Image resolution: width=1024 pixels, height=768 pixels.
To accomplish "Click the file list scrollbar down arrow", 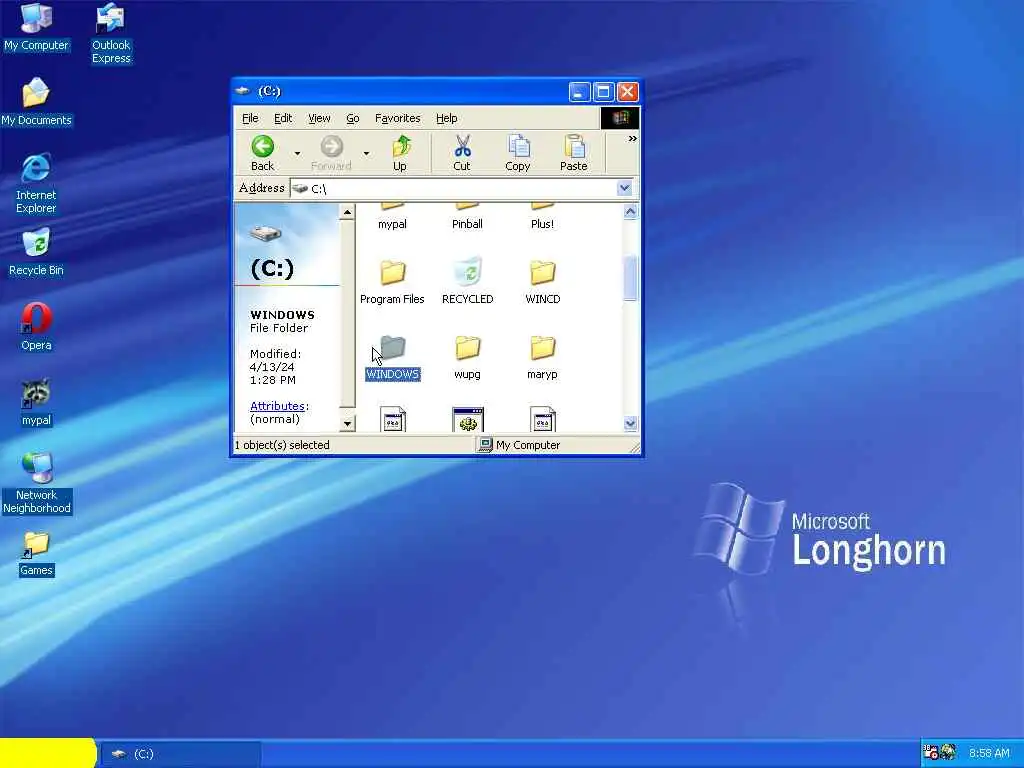I will click(x=630, y=423).
